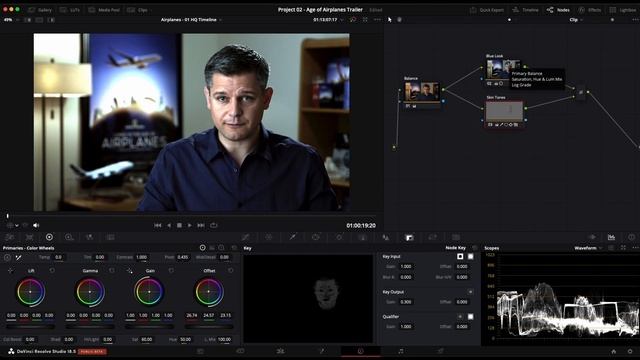The width and height of the screenshot is (640, 360).
Task: Open the Effects panel
Action: pos(589,10)
